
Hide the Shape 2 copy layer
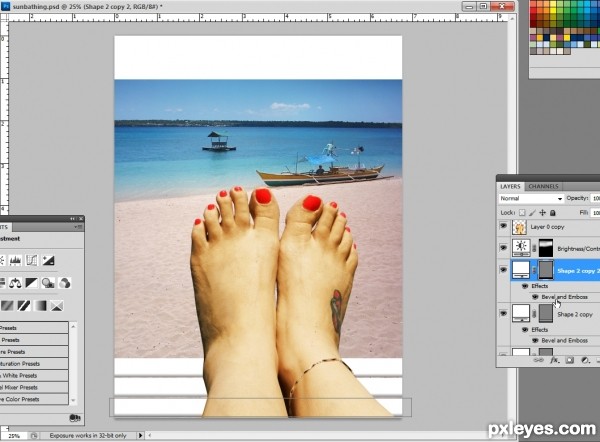504,313
